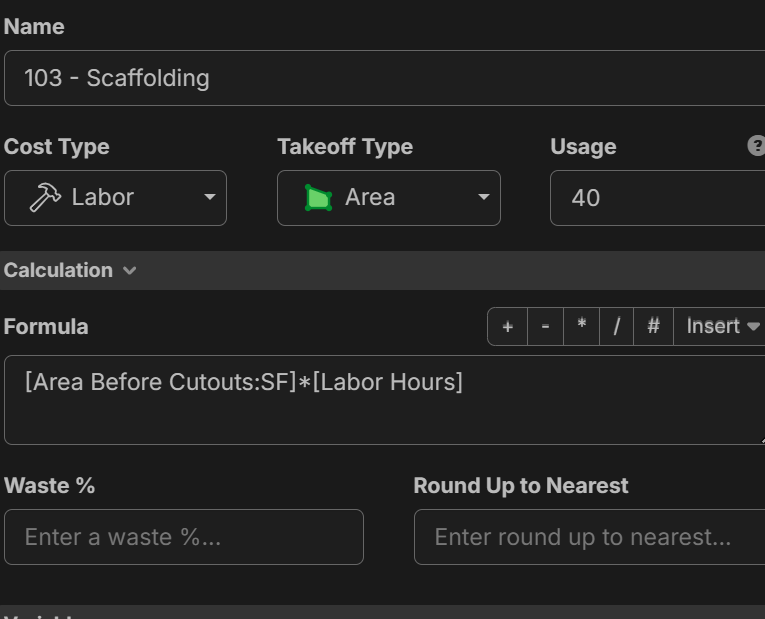Collapse the Calculation section chevron
The height and width of the screenshot is (619, 765).
tap(129, 271)
